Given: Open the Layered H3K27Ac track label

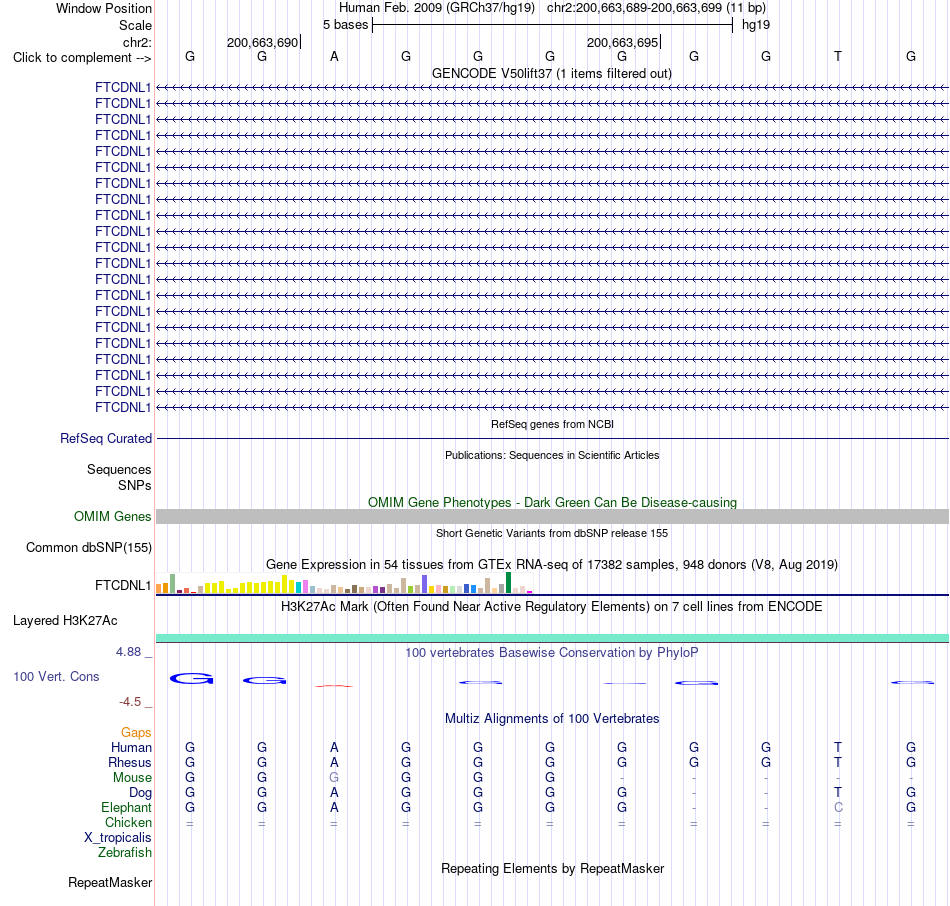Looking at the screenshot, I should 65,621.
